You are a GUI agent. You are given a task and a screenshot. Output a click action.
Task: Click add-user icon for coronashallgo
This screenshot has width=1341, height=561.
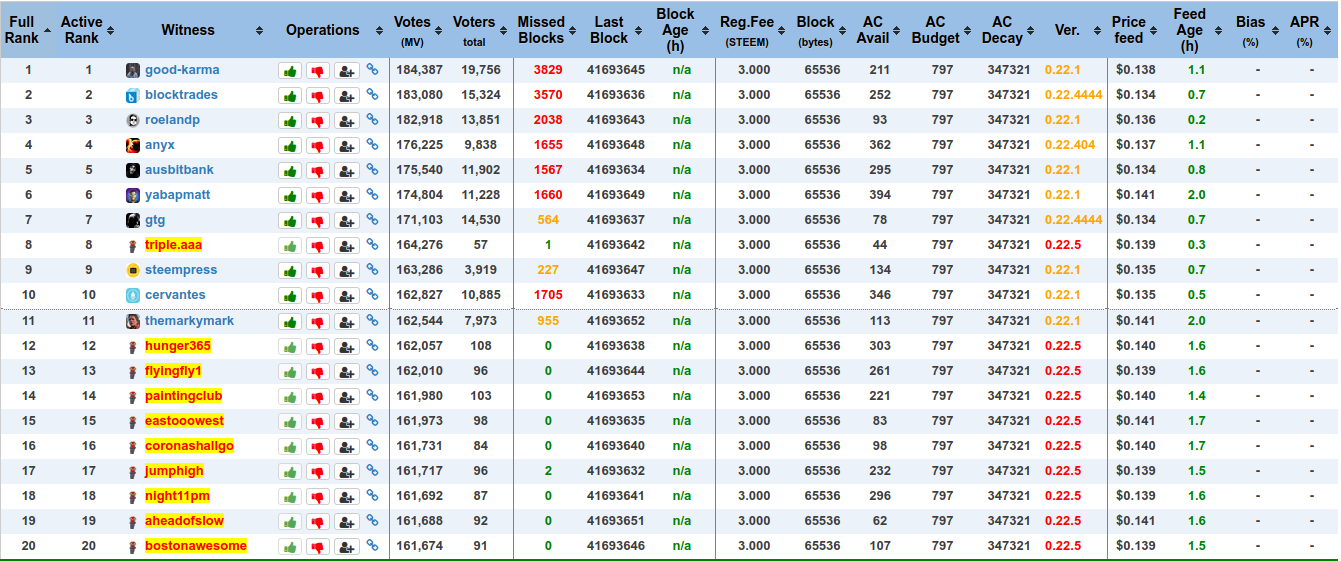coord(347,447)
